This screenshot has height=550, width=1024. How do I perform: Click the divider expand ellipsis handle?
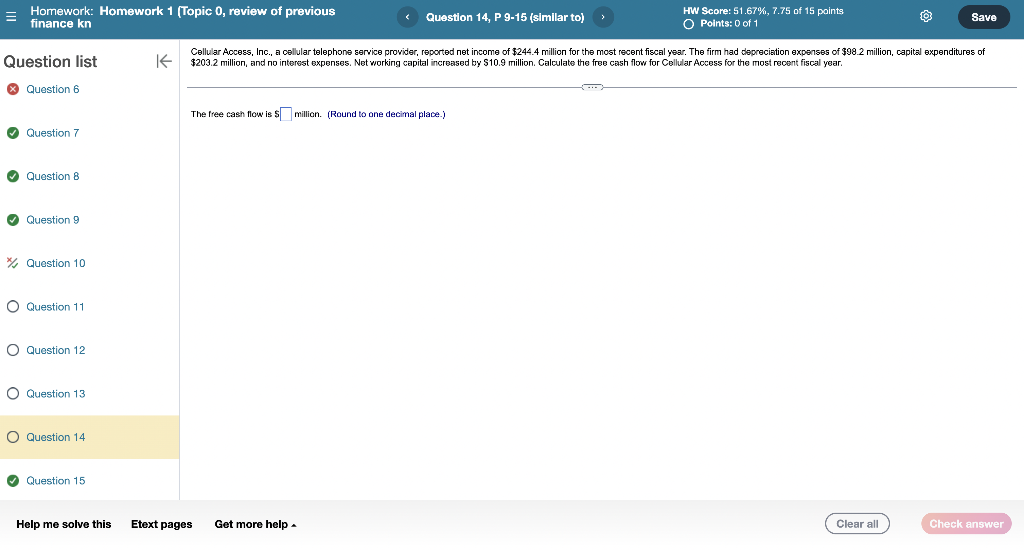[592, 87]
